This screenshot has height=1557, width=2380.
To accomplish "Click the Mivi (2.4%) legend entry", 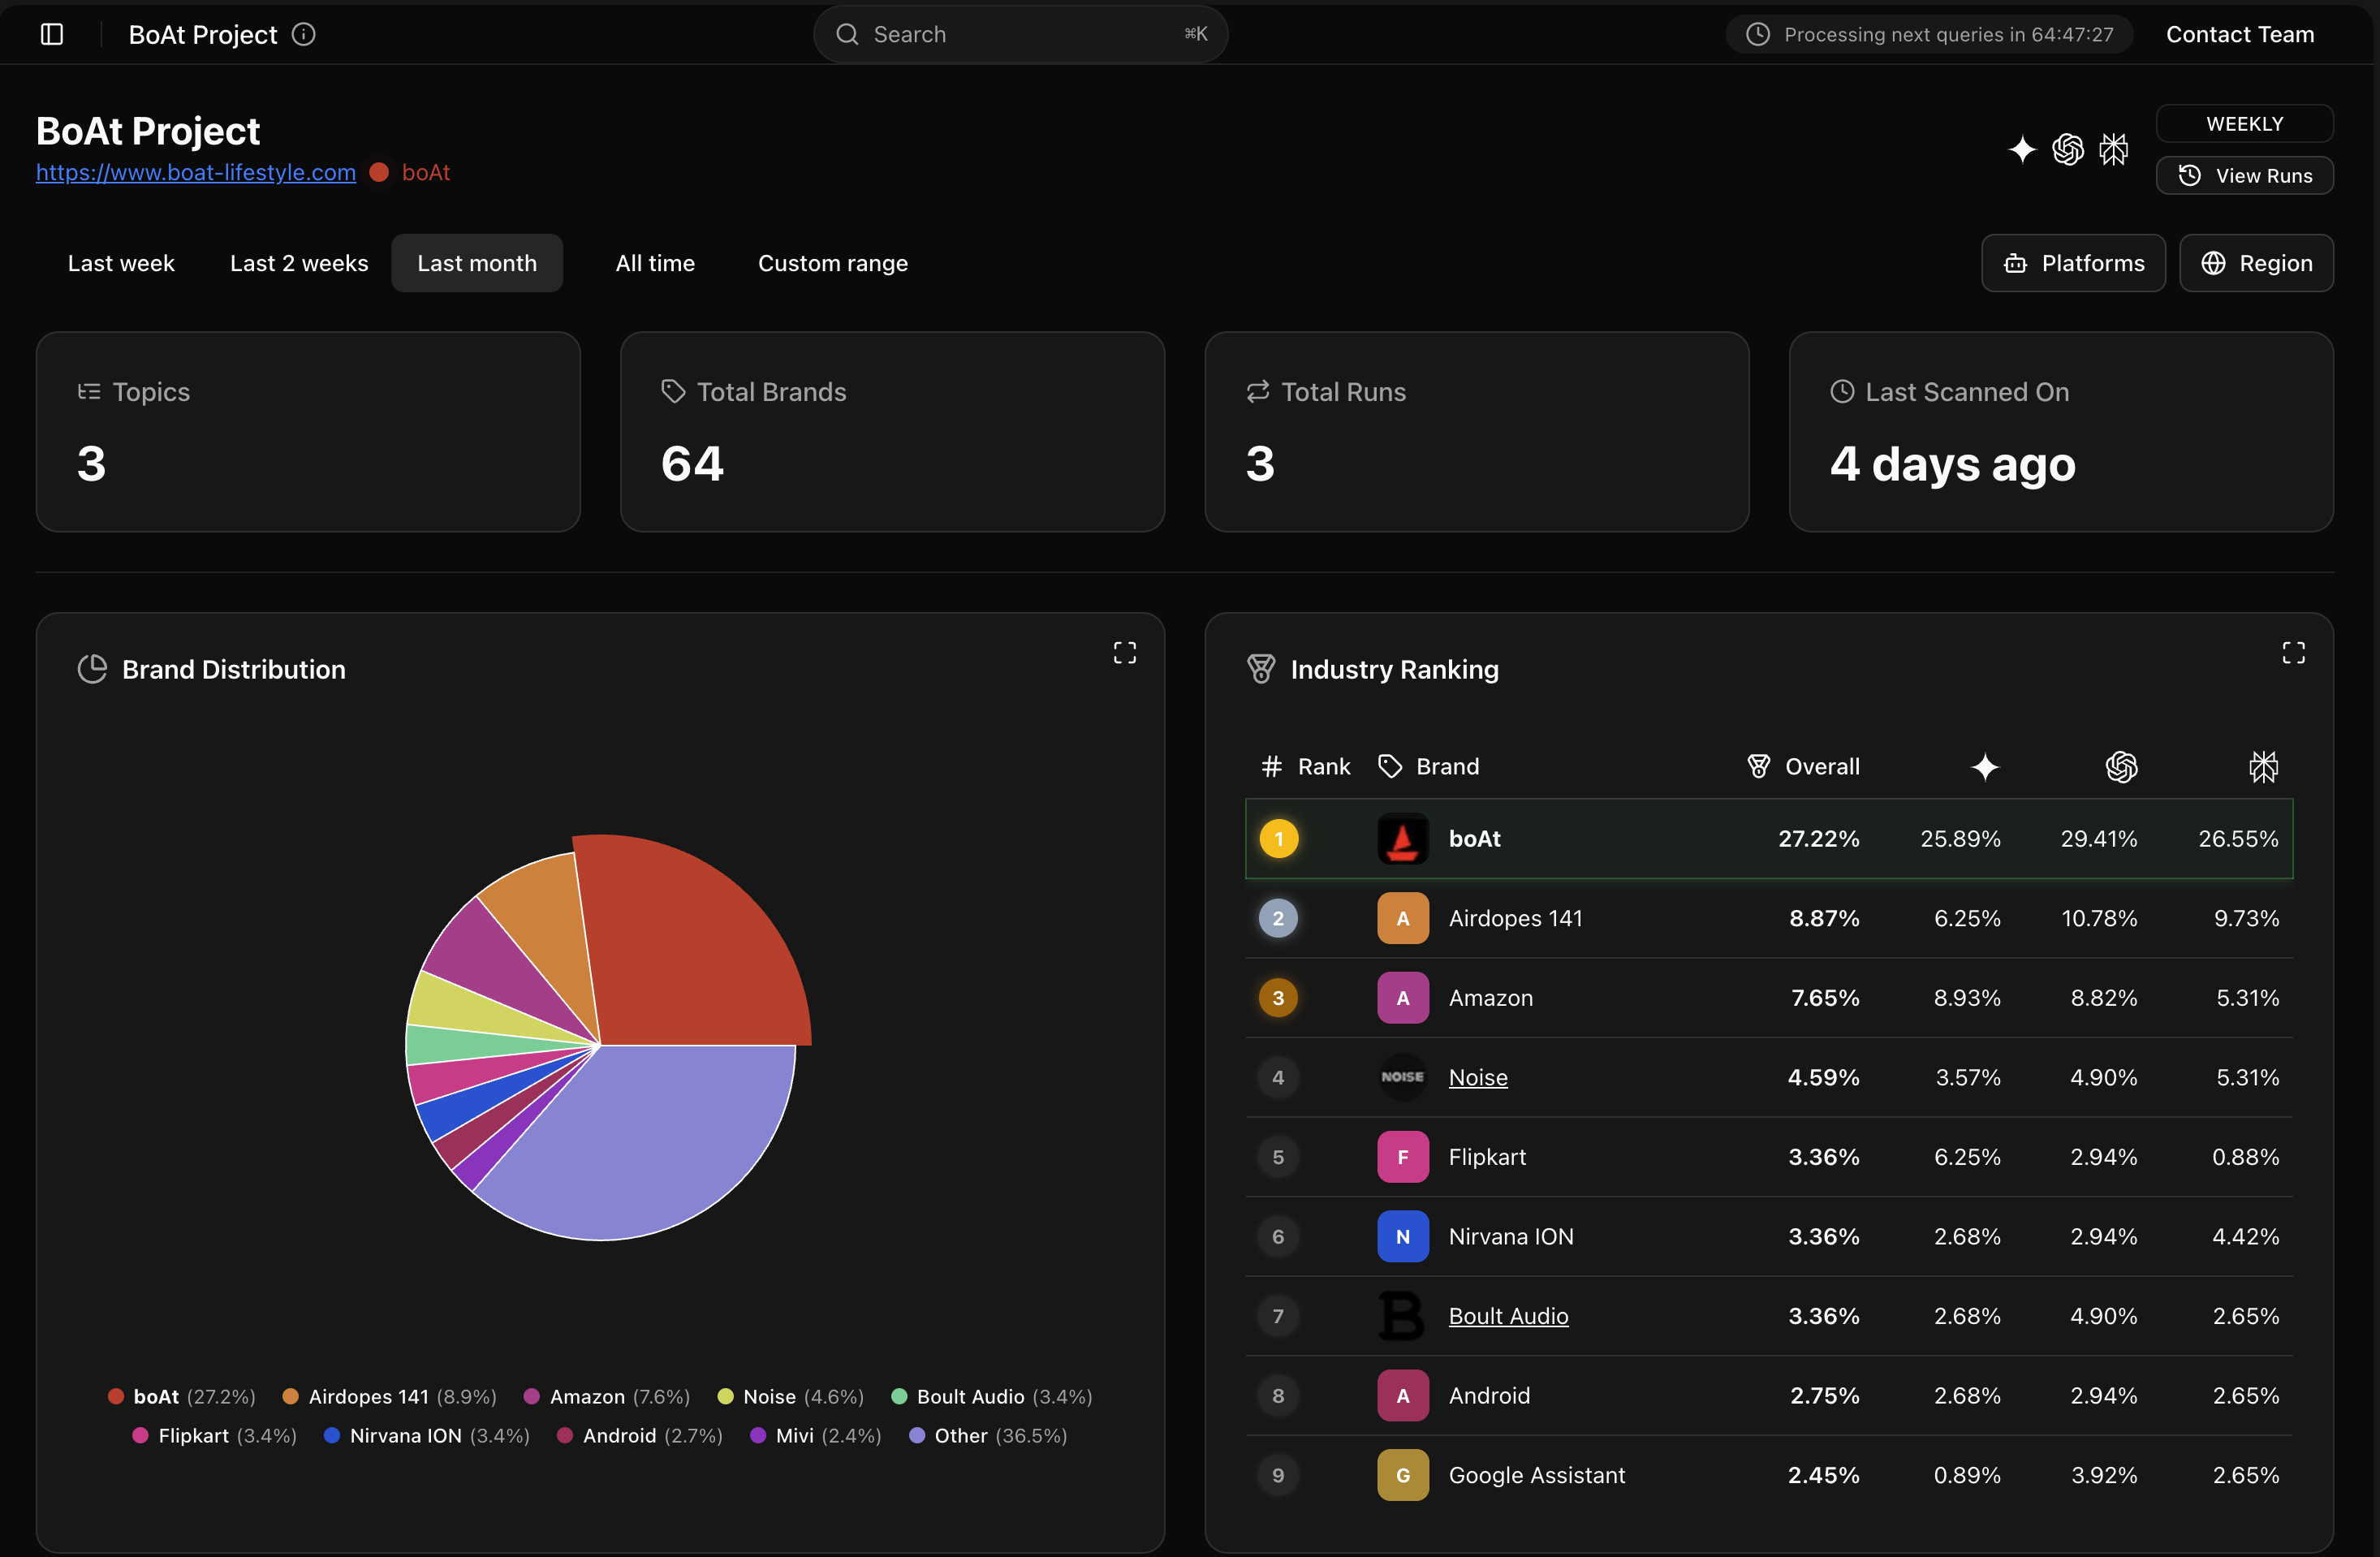I will pyautogui.click(x=815, y=1436).
